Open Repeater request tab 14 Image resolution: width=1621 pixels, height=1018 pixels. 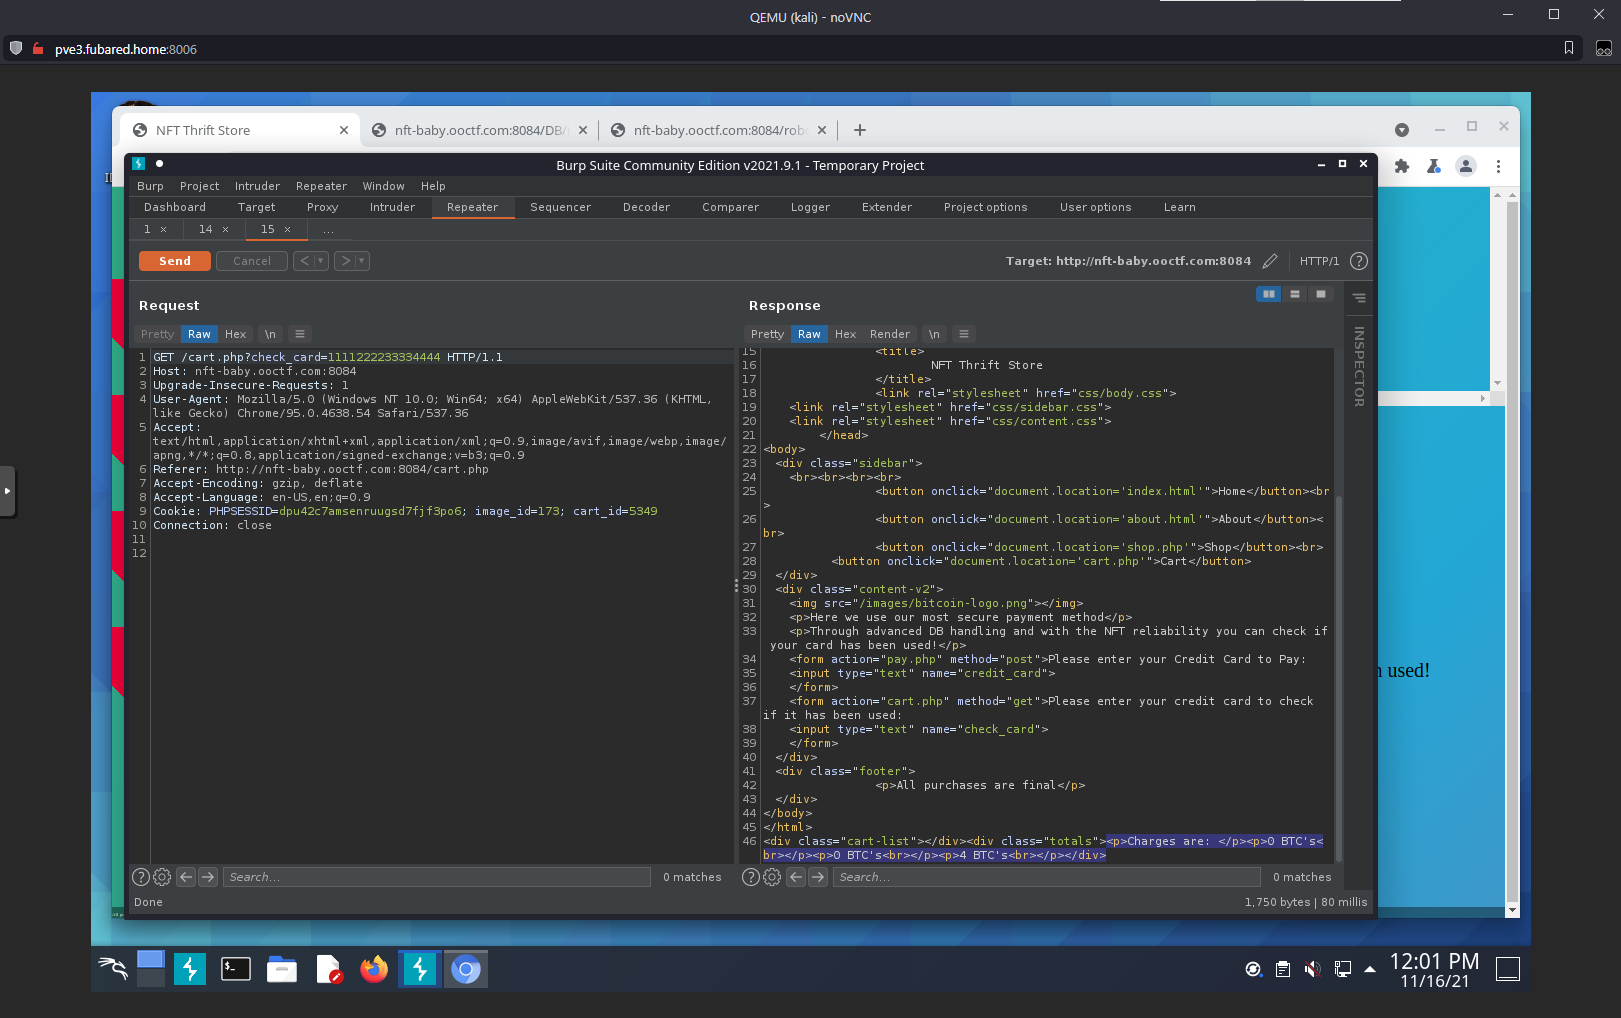pos(205,229)
